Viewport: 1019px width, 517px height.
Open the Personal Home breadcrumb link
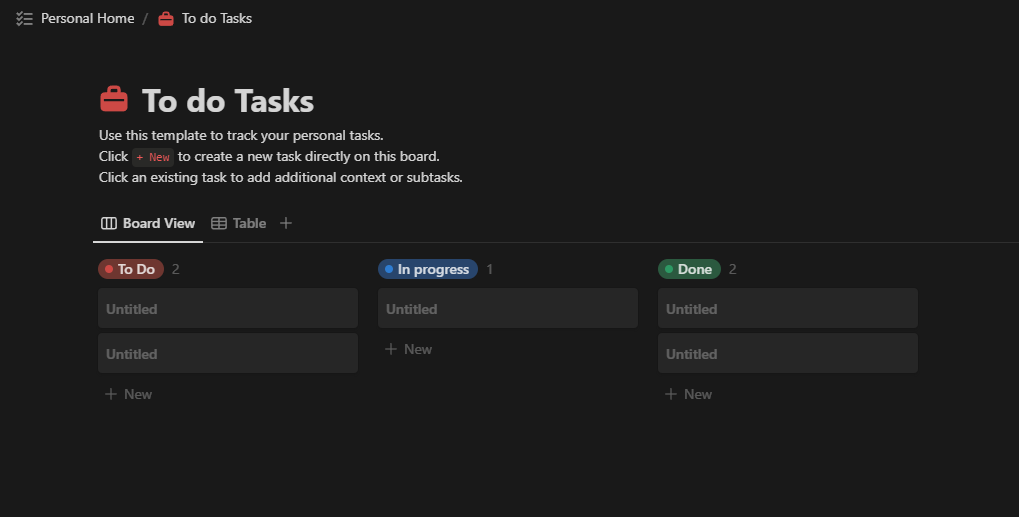point(88,18)
